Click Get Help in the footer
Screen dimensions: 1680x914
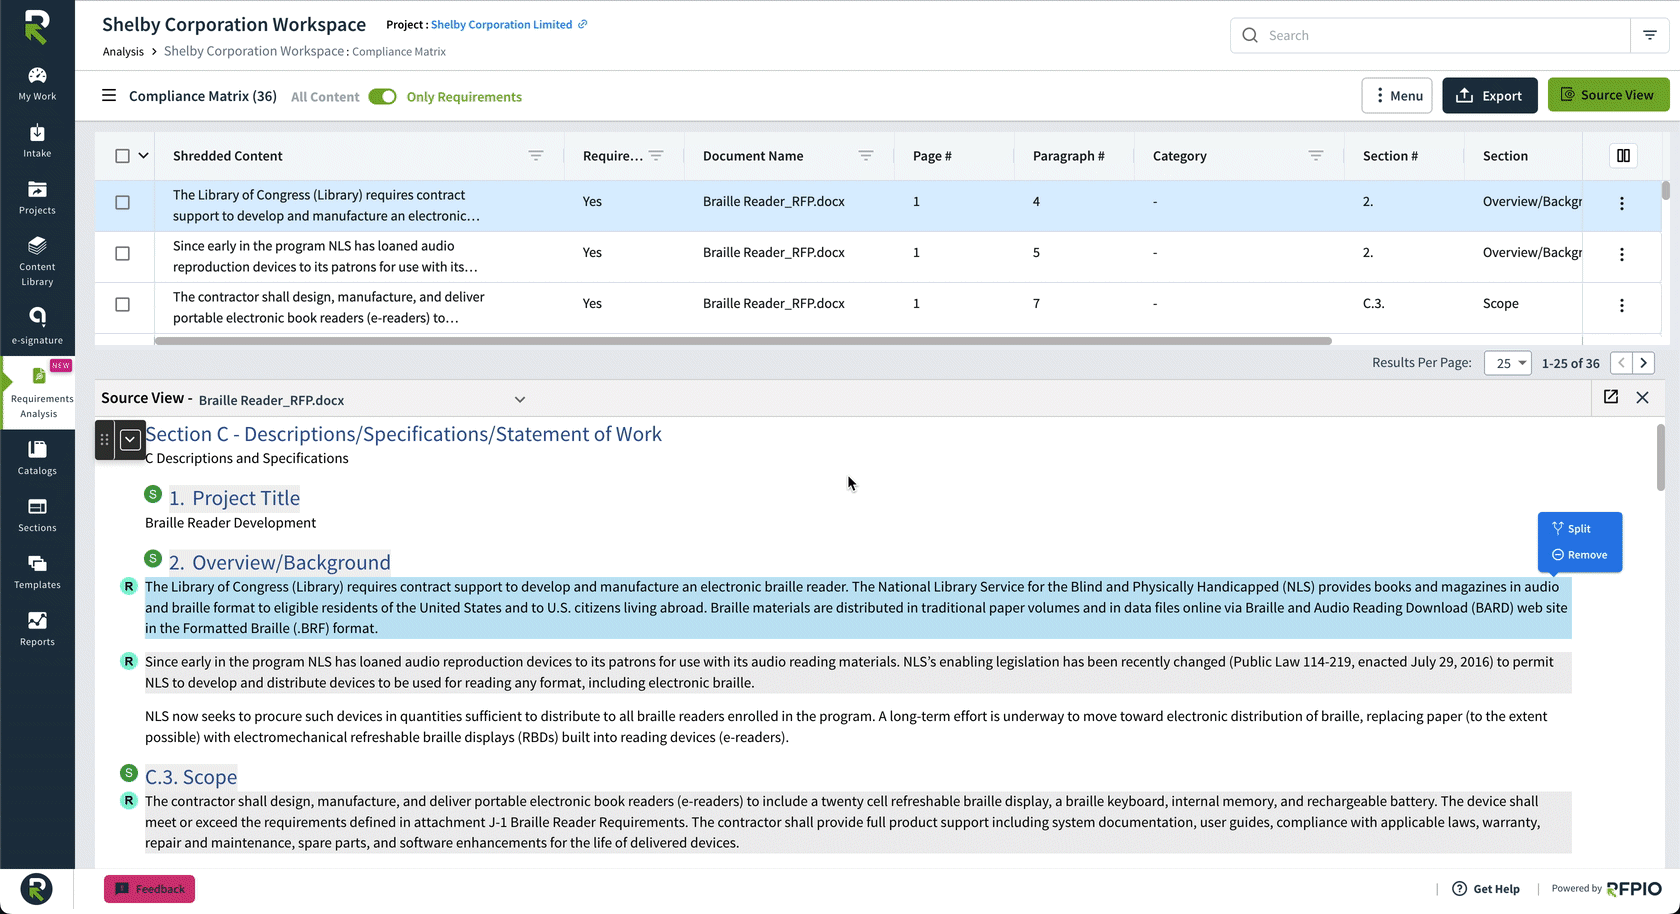1486,889
